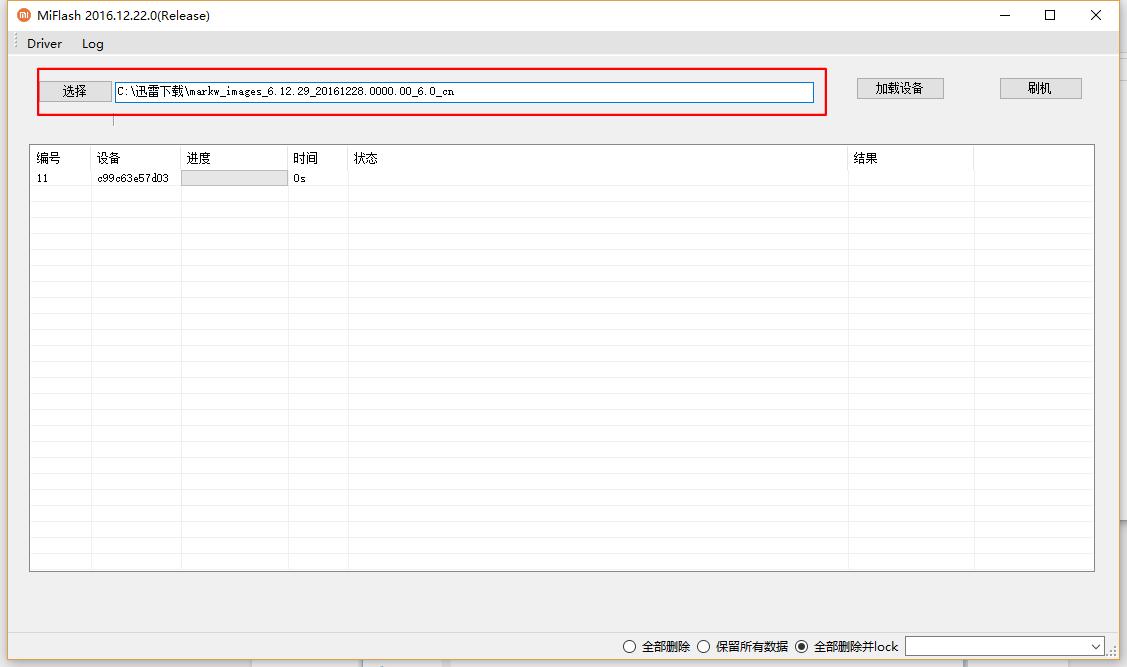The image size is (1127, 667).
Task: Expand the bottom-right script dropdown
Action: (1096, 646)
